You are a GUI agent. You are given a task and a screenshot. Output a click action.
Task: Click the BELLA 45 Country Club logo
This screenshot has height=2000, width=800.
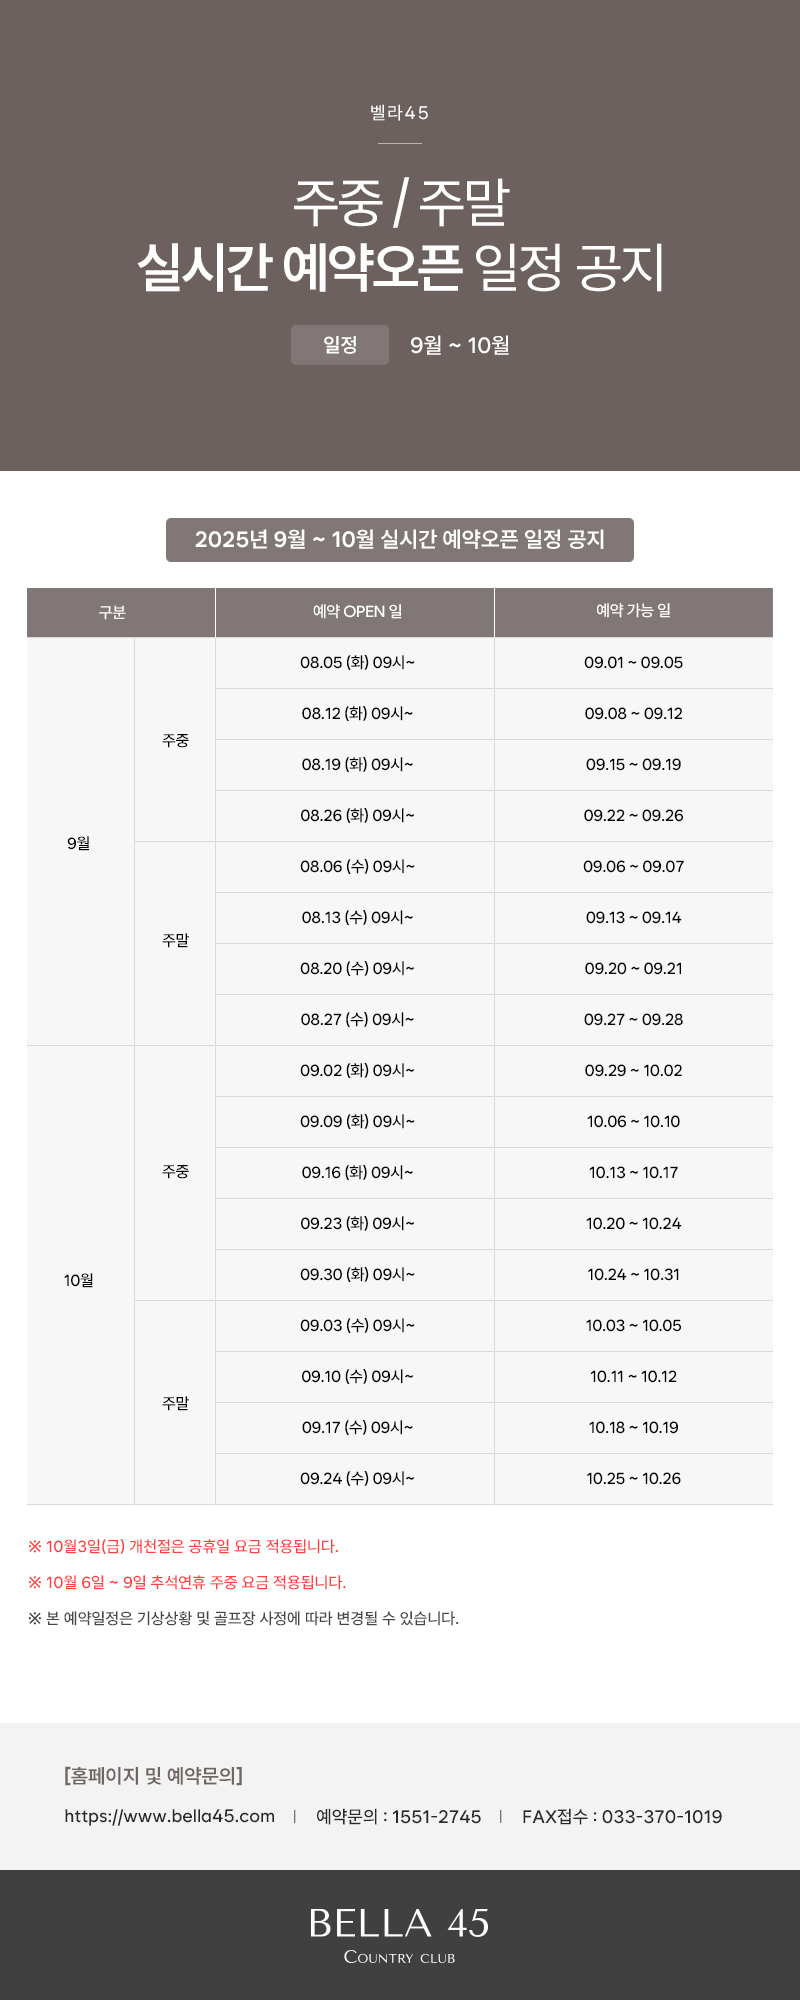pyautogui.click(x=399, y=1935)
